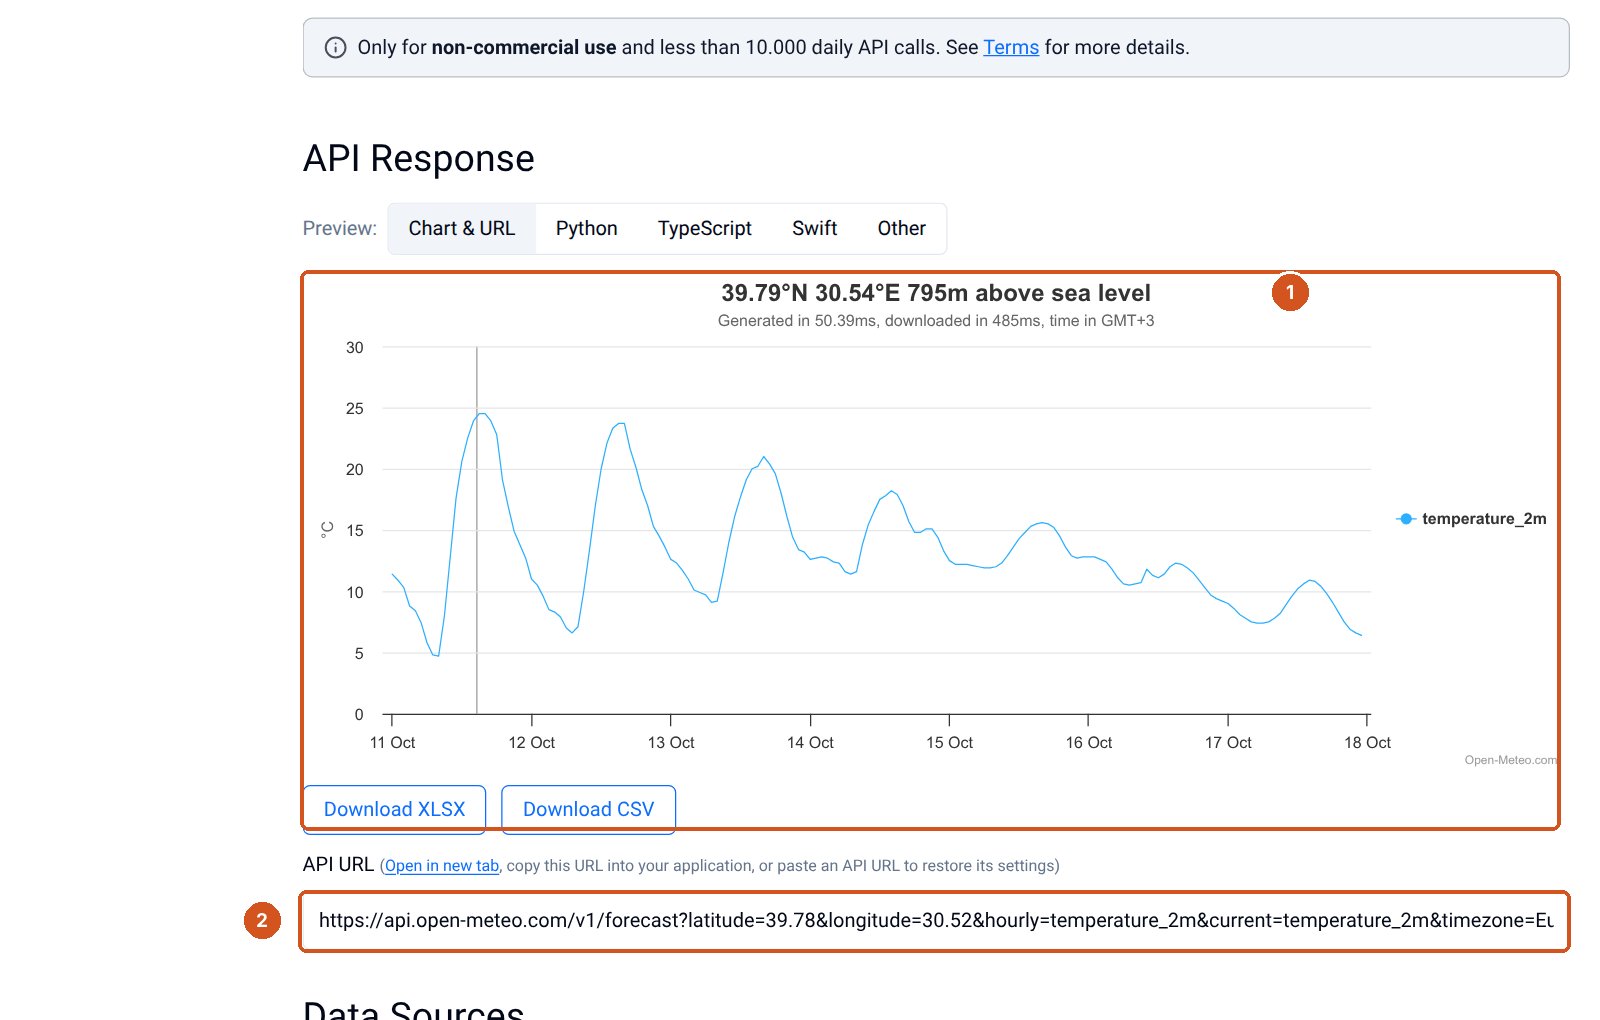
Task: Switch to the TypeScript tab
Action: 705,228
